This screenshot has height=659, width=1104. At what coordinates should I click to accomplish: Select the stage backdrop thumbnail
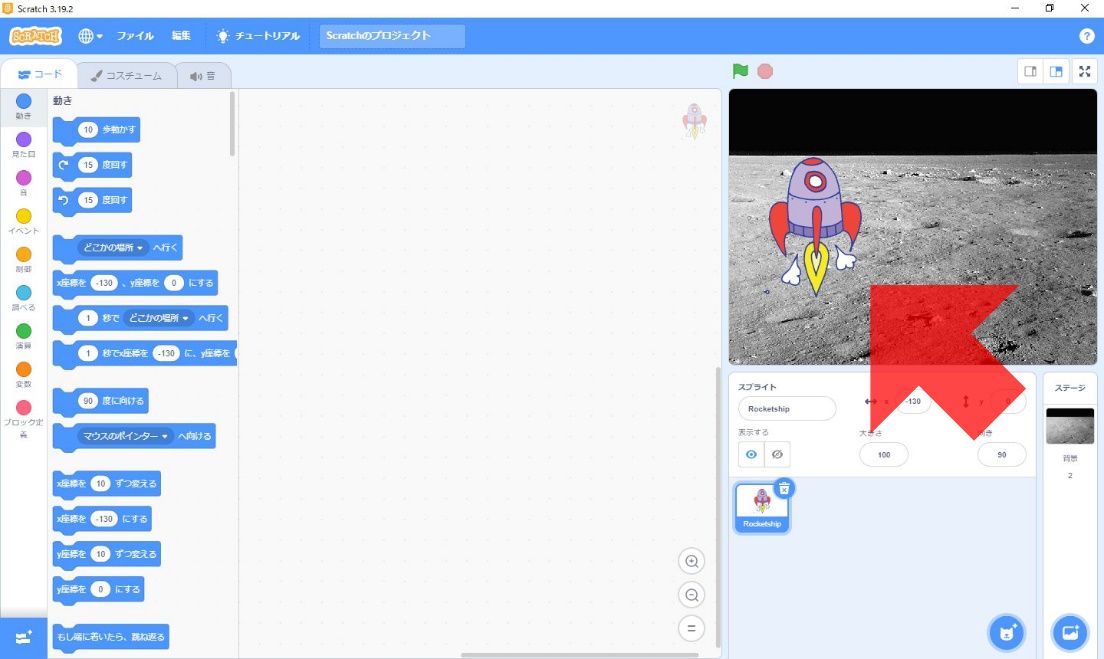click(1070, 426)
